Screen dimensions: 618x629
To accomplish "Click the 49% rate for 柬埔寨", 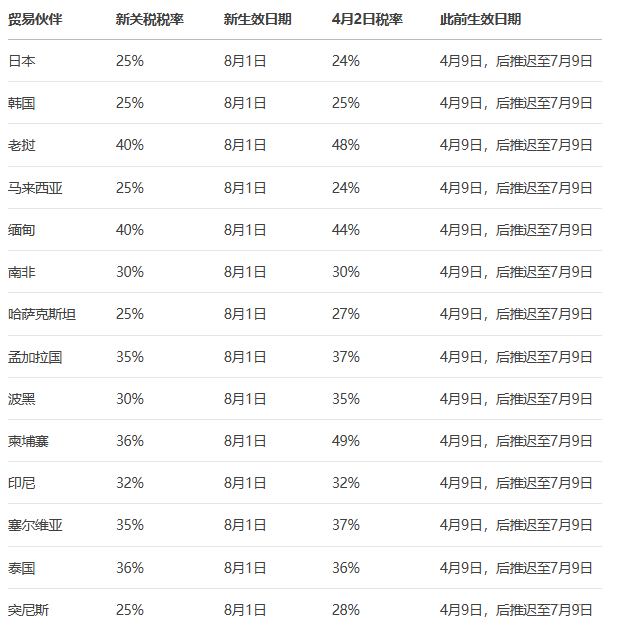I will point(346,441).
